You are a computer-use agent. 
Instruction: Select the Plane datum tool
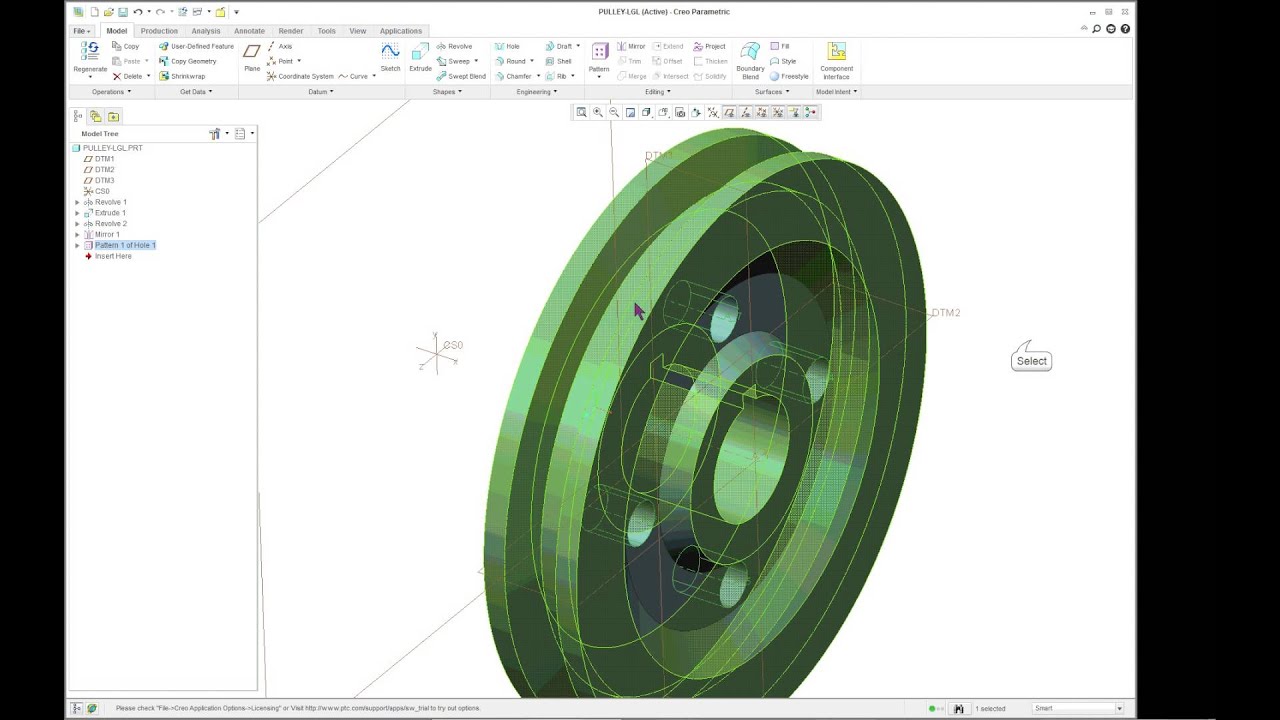pos(252,58)
